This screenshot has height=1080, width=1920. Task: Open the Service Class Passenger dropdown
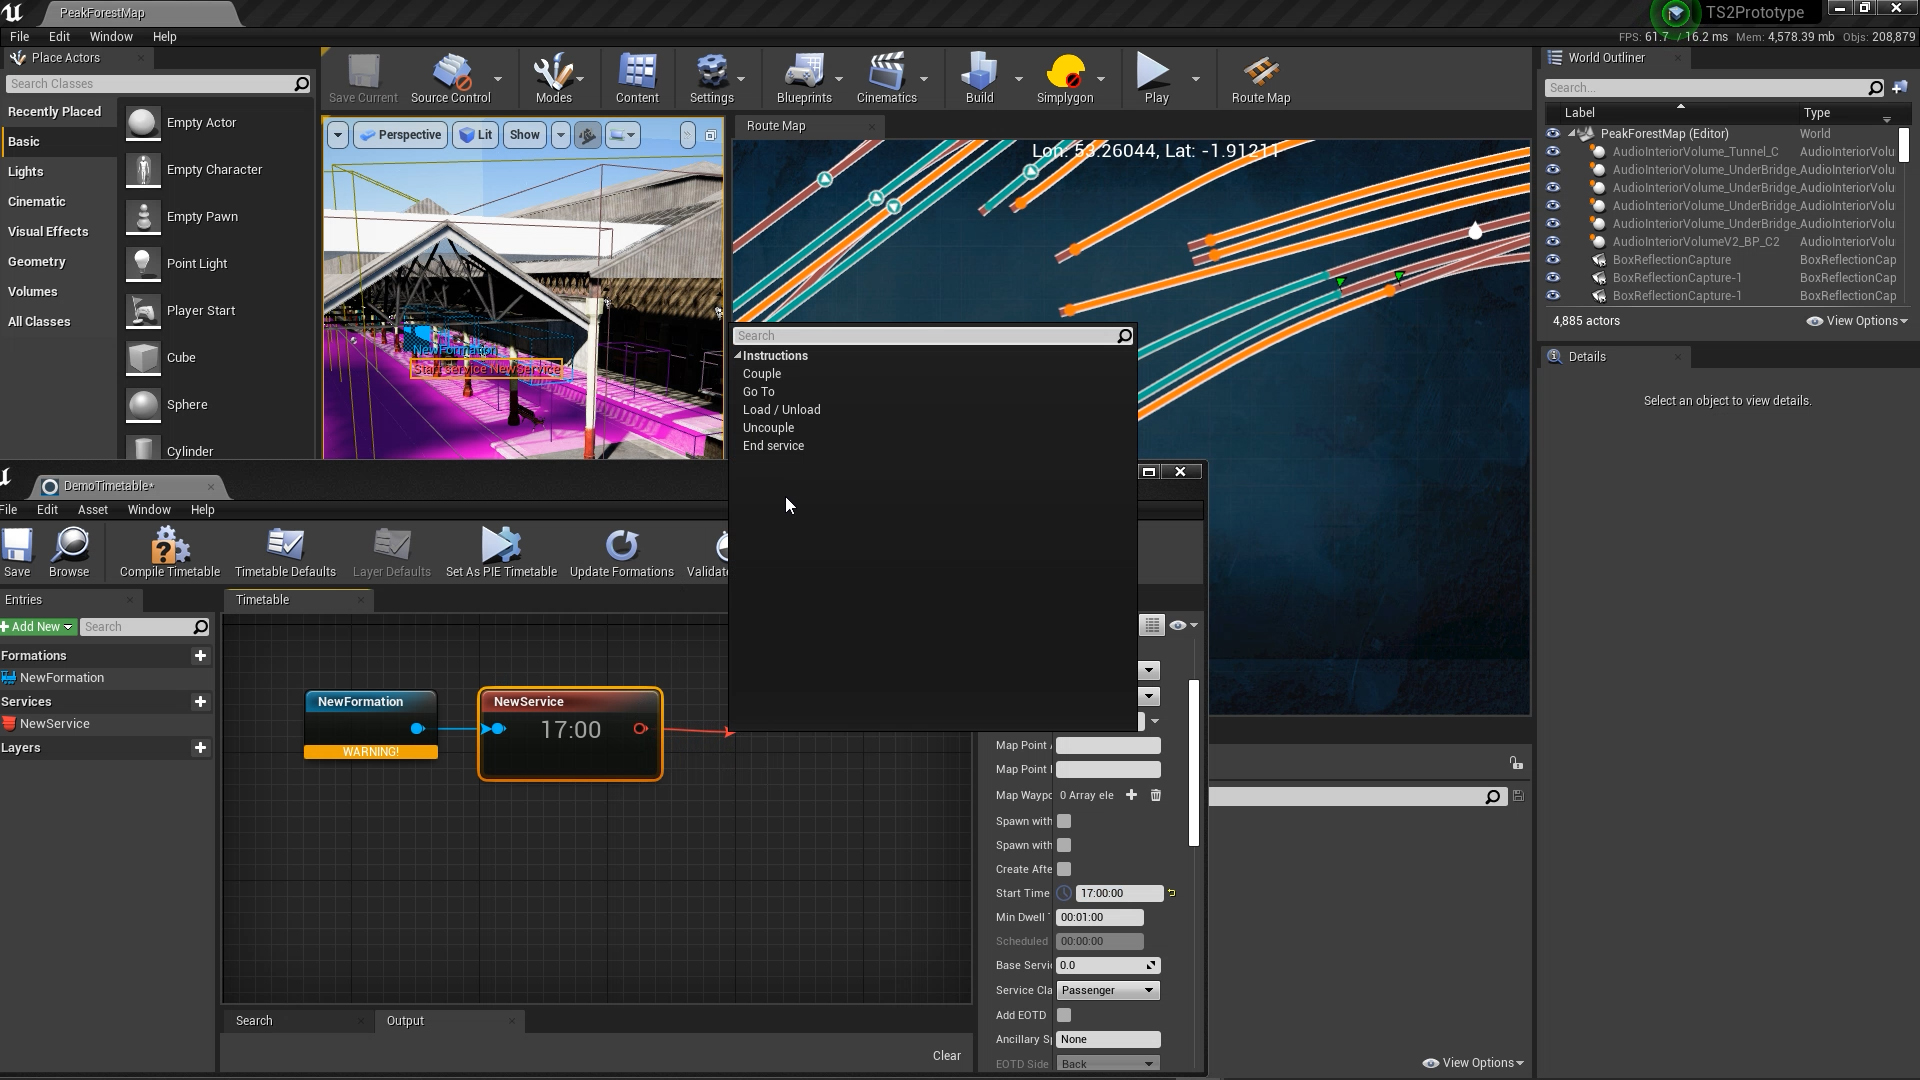coord(1107,990)
